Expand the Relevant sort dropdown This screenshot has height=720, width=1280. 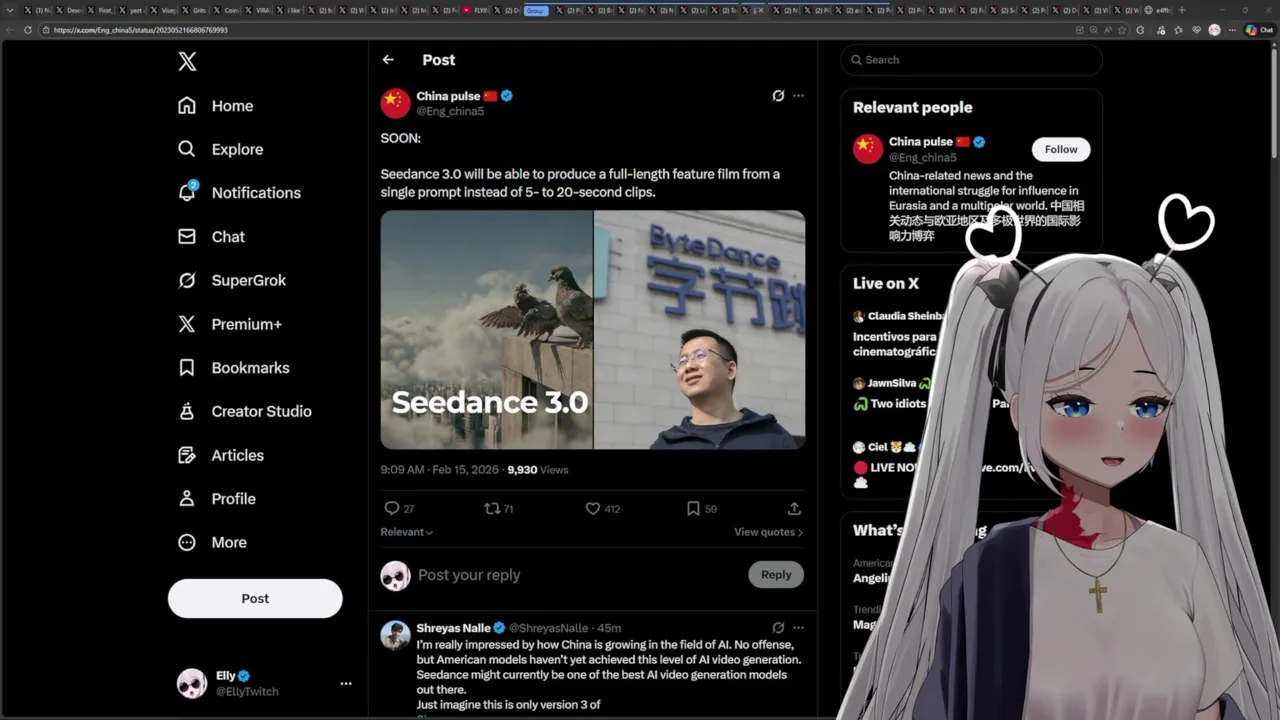coord(407,532)
